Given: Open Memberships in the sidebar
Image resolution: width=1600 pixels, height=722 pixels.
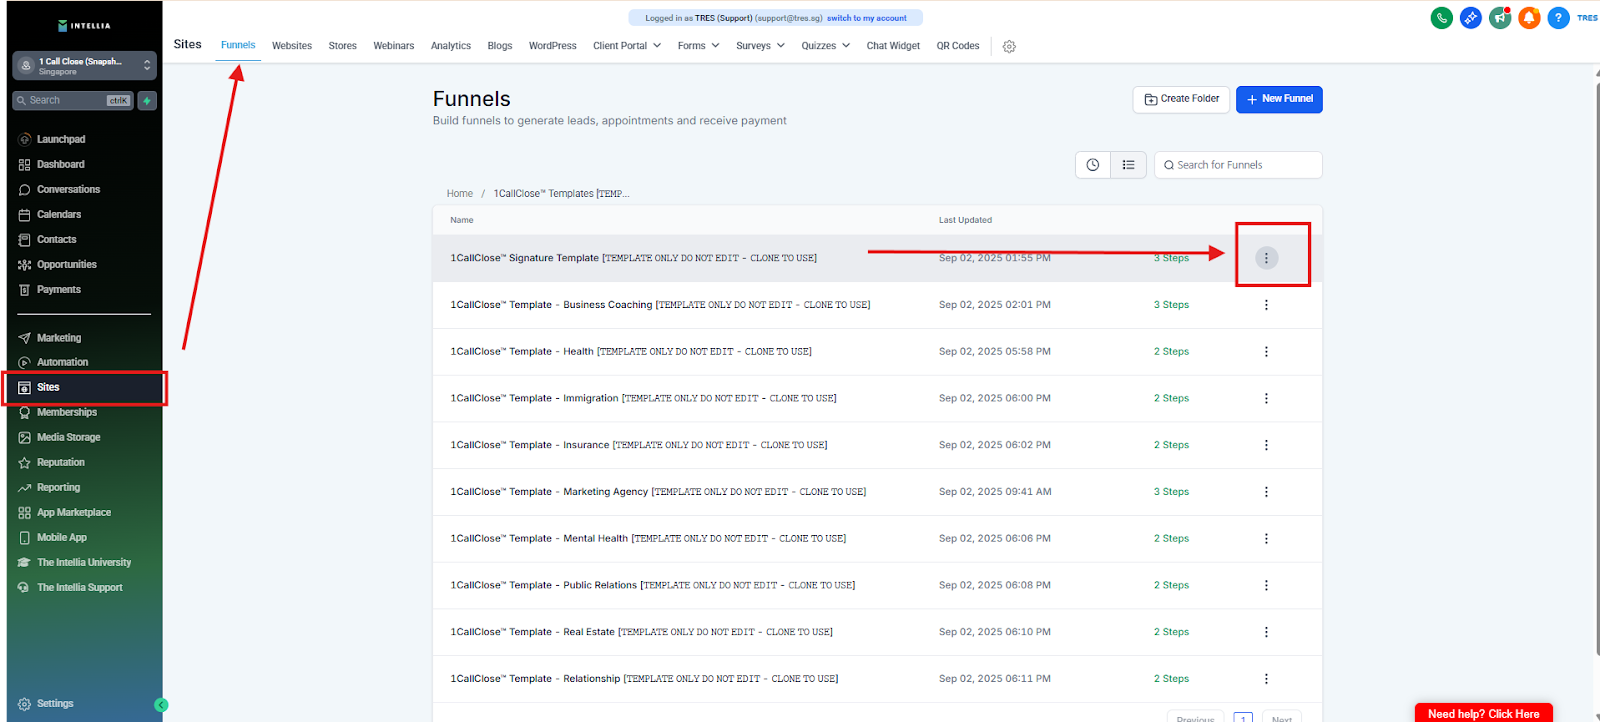Looking at the screenshot, I should pyautogui.click(x=67, y=412).
